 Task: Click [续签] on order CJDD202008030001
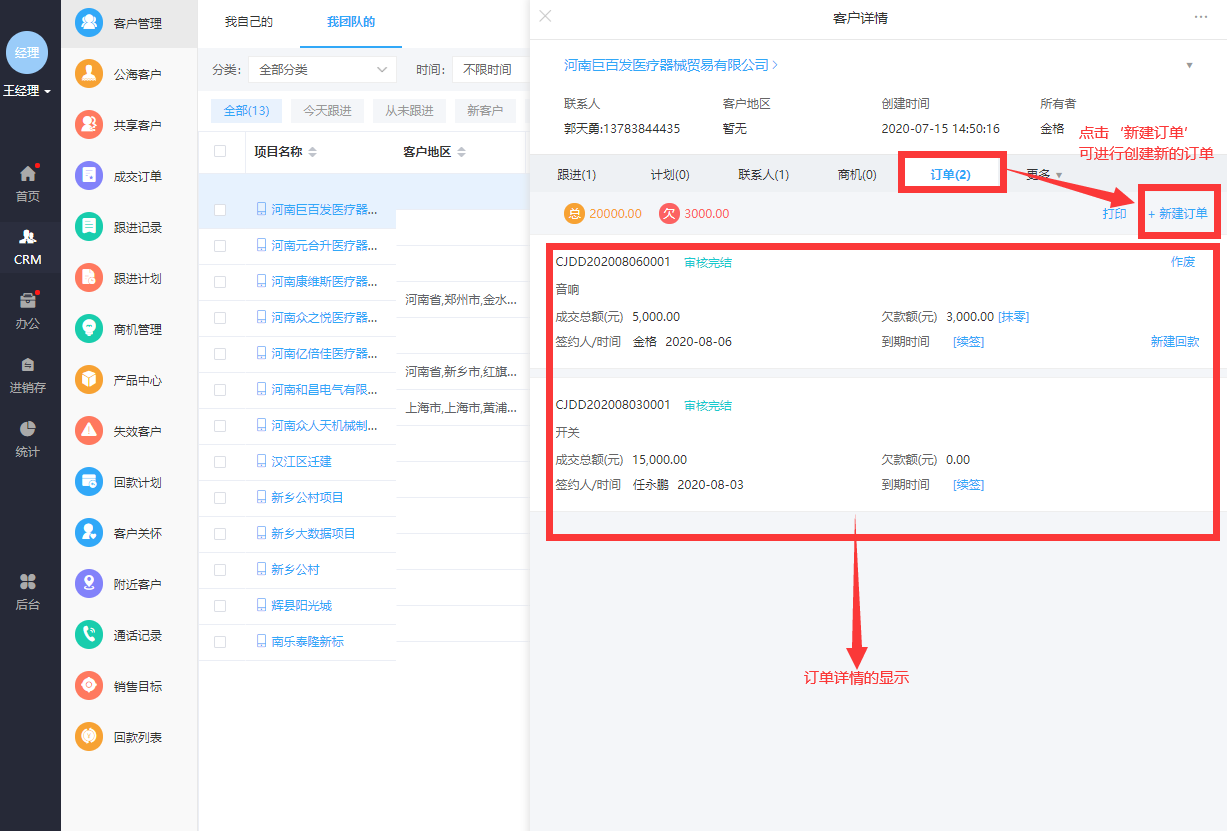[969, 485]
